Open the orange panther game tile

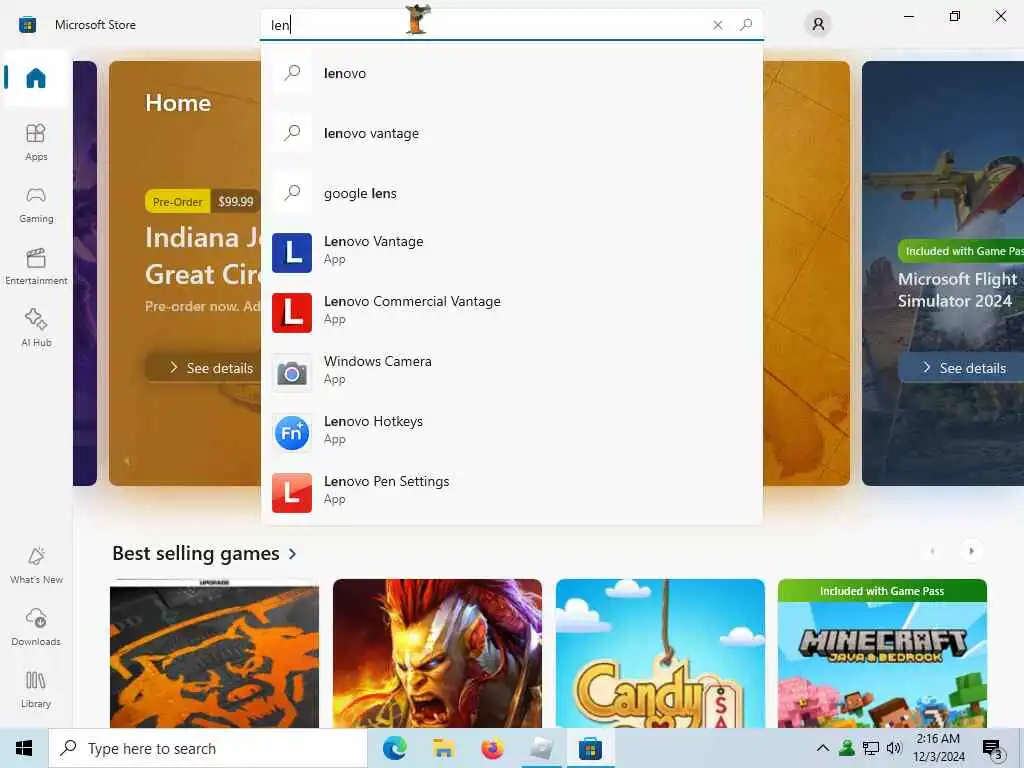[x=214, y=653]
